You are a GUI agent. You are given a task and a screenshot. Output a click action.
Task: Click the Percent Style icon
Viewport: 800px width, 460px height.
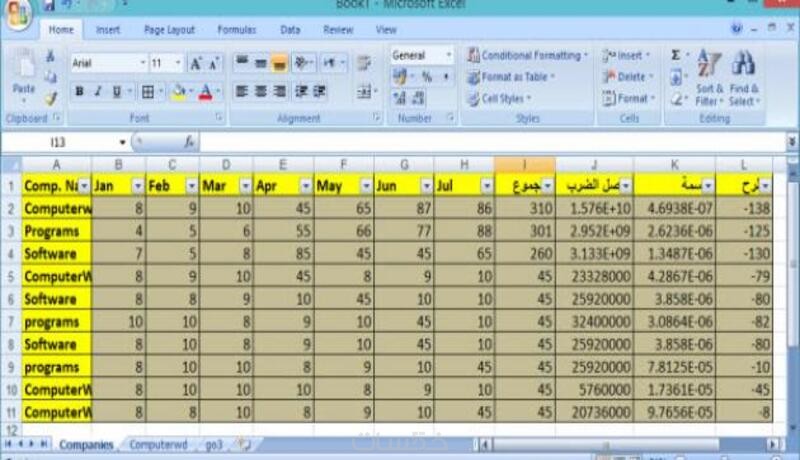coord(427,77)
